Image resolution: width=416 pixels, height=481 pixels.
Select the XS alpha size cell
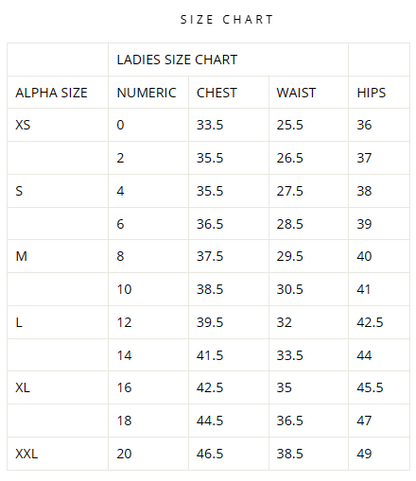[x=58, y=125]
